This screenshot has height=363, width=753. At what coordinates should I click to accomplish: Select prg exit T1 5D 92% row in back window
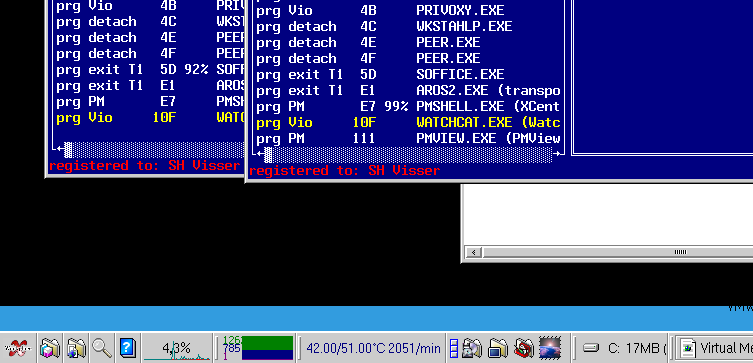[150, 69]
